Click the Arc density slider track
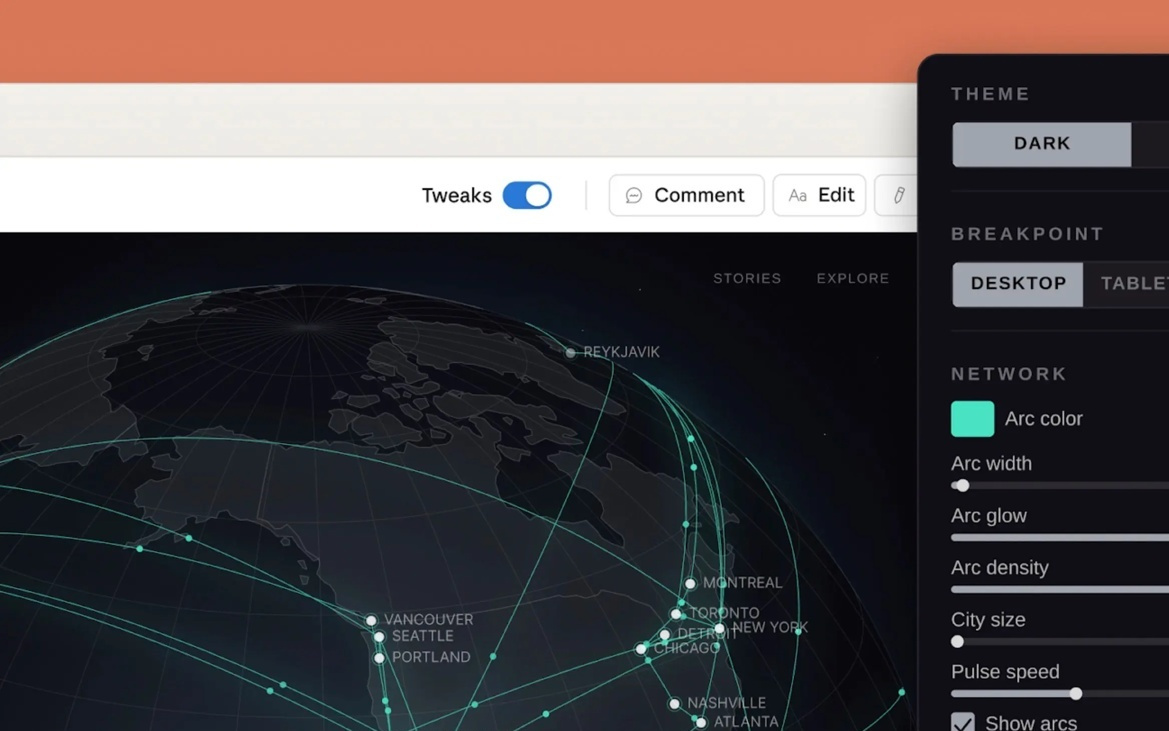 point(1060,590)
